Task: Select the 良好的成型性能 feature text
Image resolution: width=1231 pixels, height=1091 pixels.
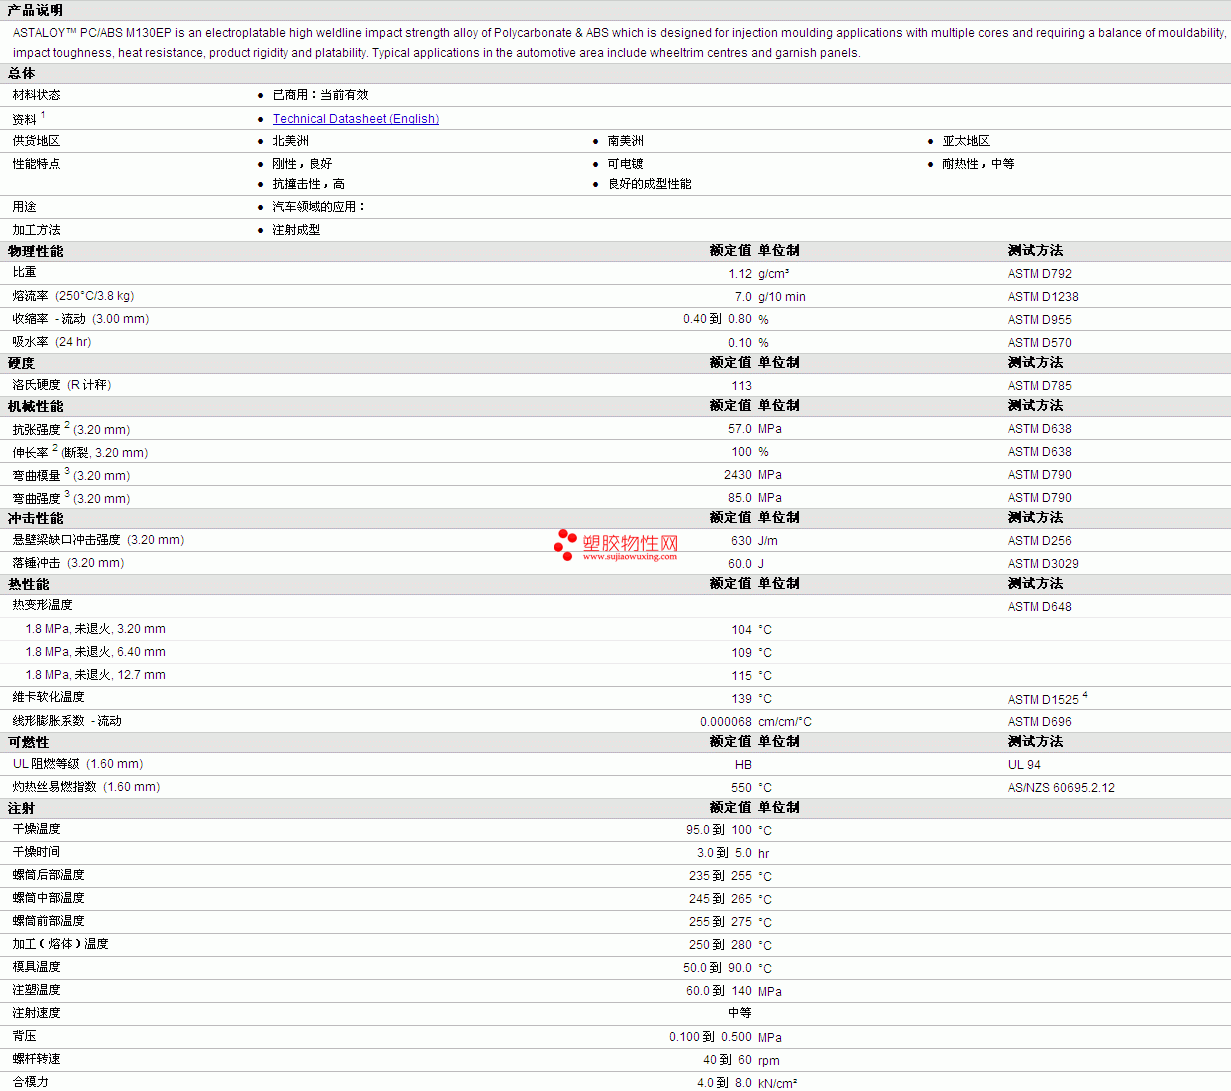Action: tap(649, 184)
